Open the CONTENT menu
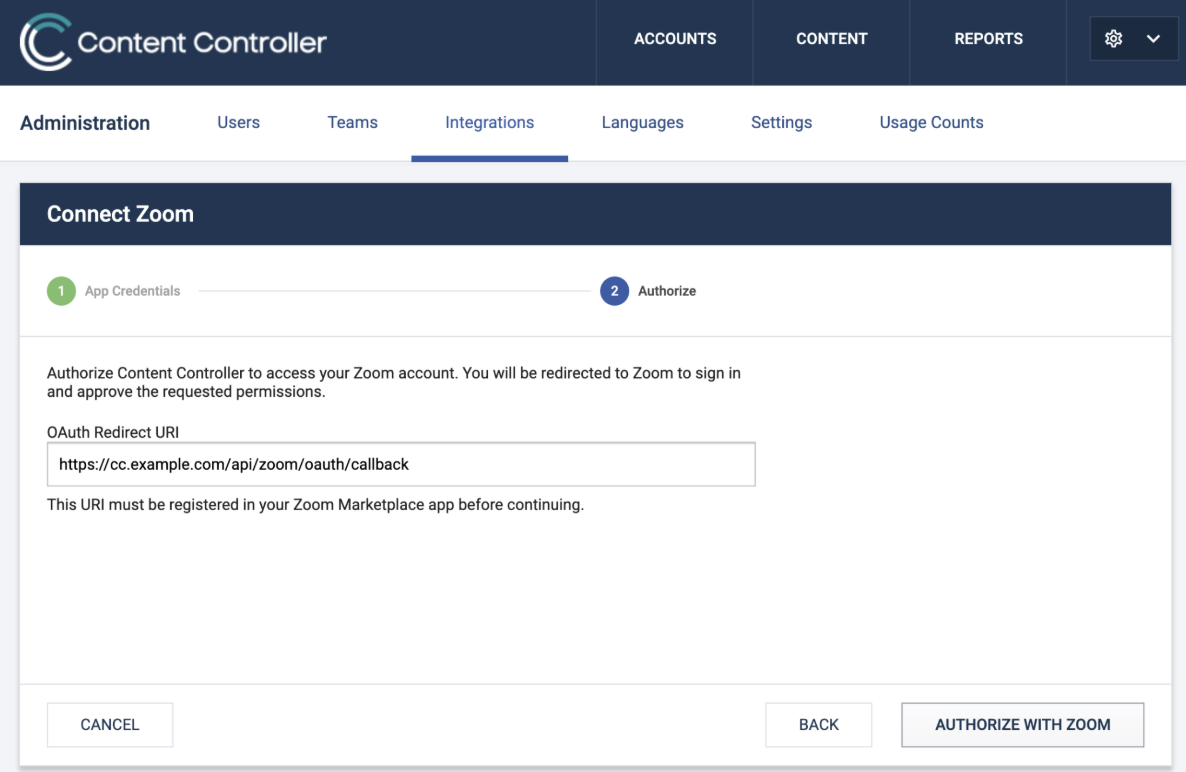The height and width of the screenshot is (772, 1186). (831, 39)
